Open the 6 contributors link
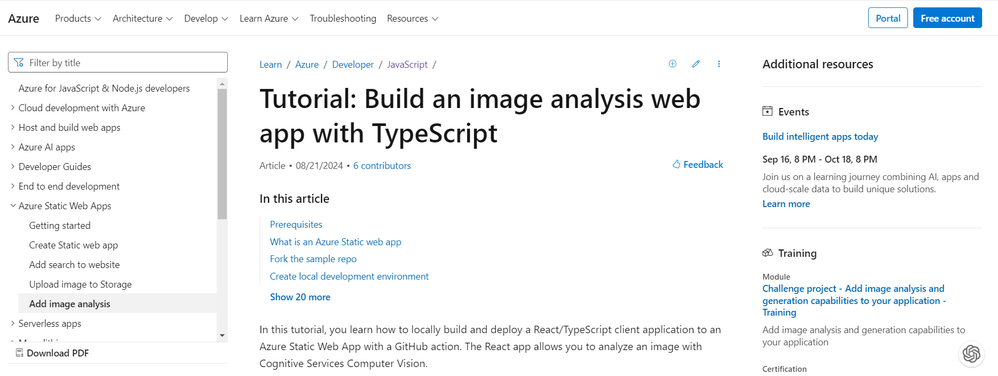The width and height of the screenshot is (998, 376). click(382, 165)
